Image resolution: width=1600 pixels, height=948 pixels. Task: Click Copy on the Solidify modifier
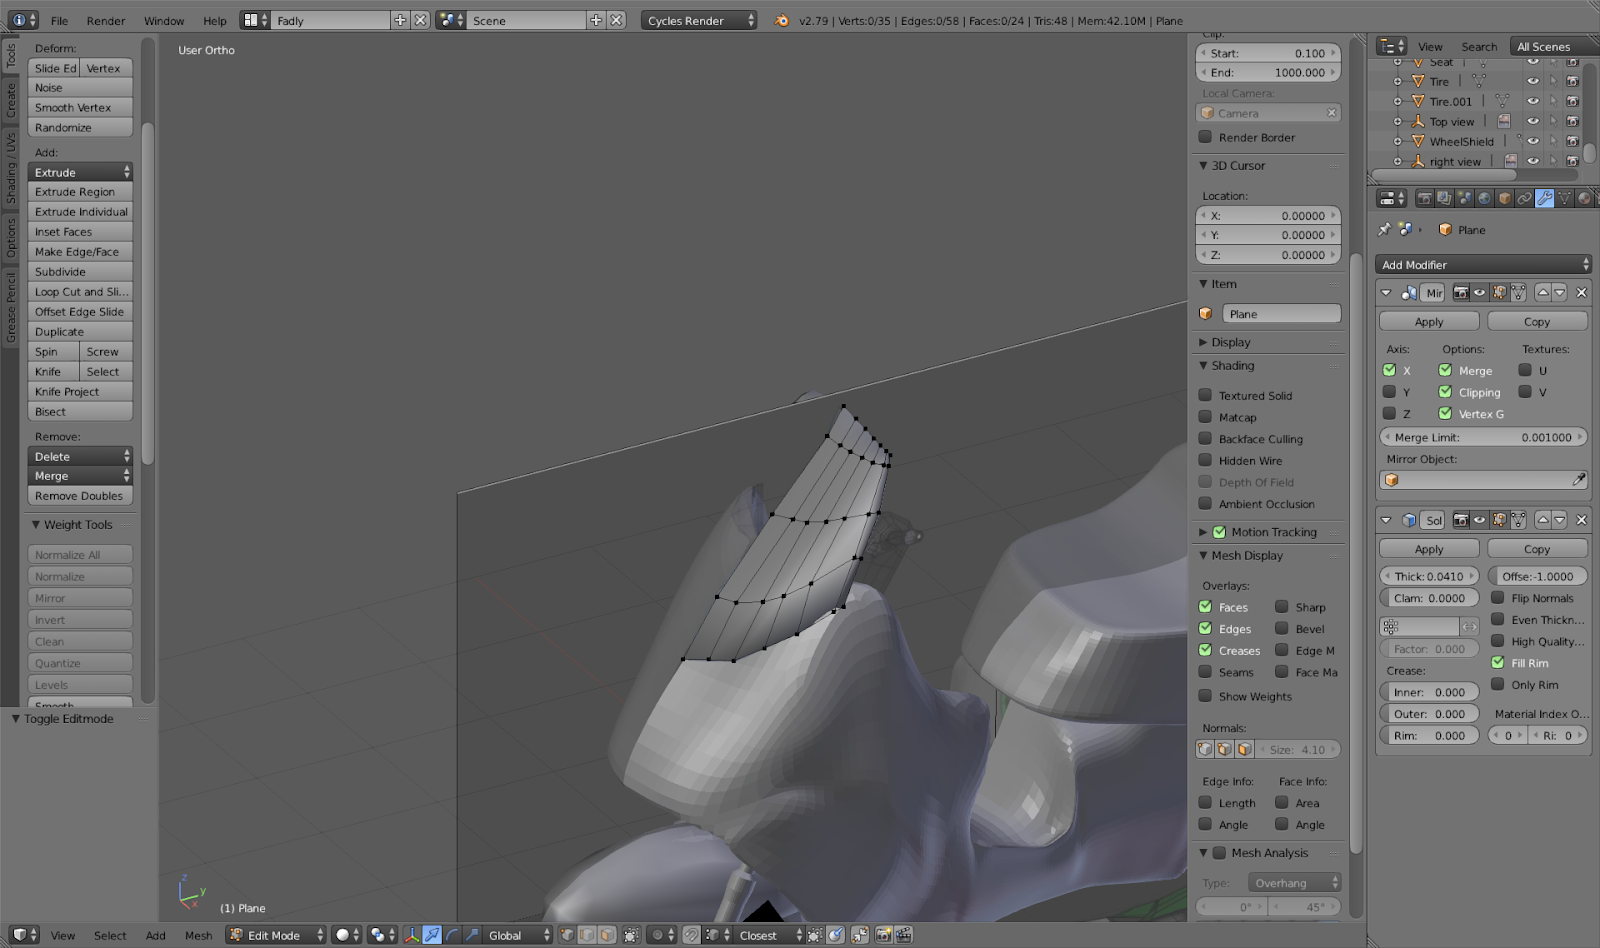(1537, 549)
